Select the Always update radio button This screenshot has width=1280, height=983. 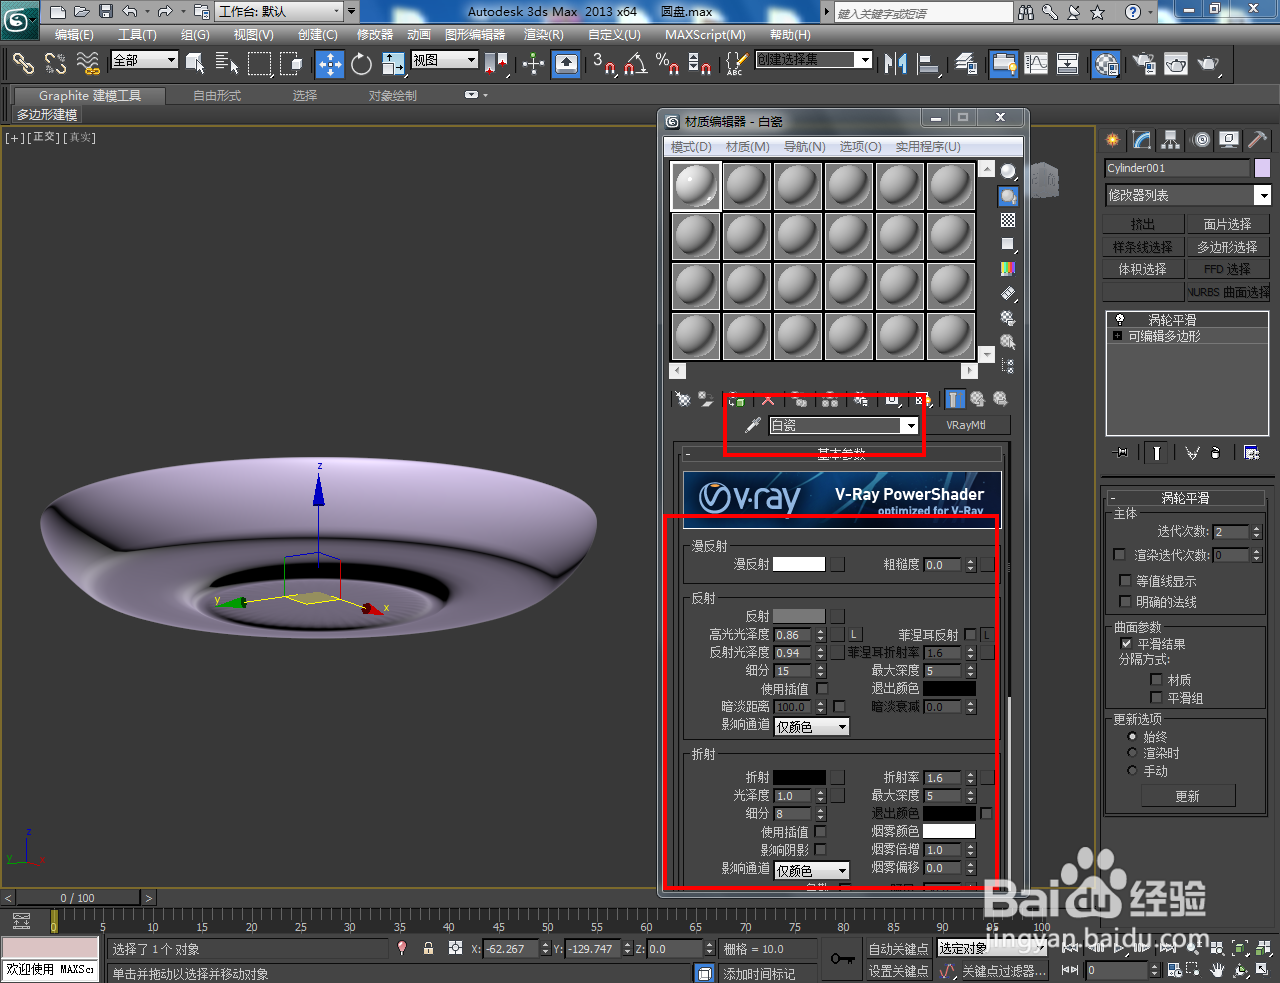(x=1132, y=736)
